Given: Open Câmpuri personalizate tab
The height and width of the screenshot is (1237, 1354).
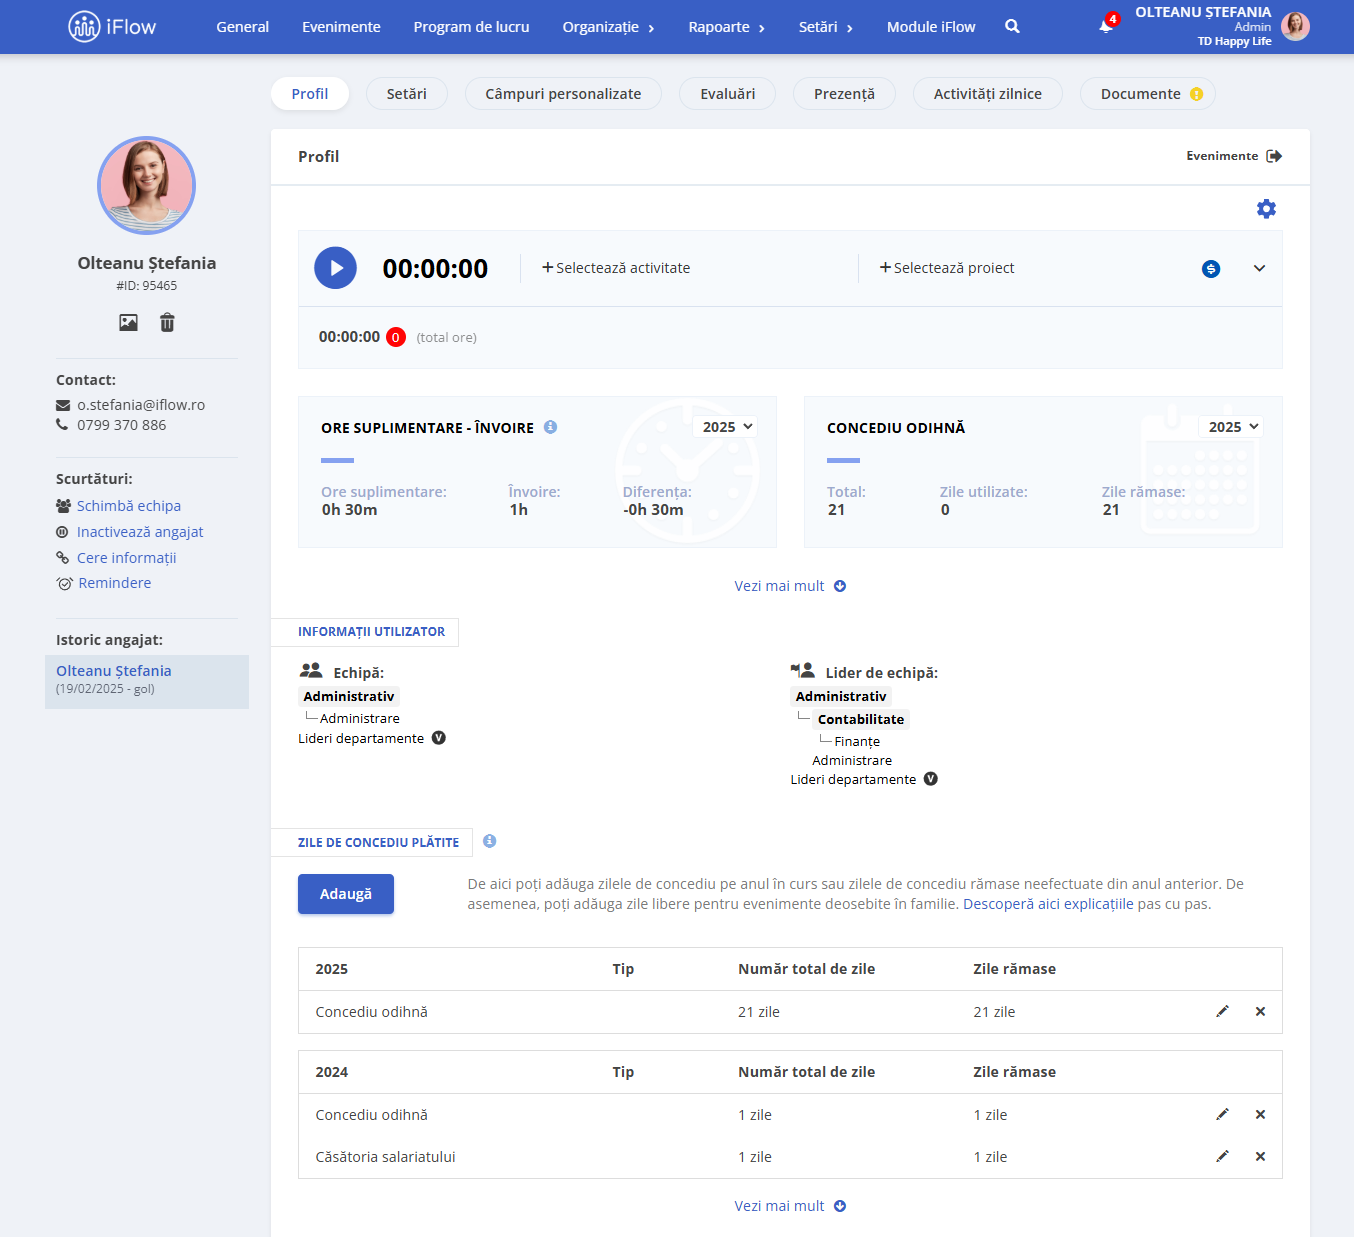Looking at the screenshot, I should (563, 94).
